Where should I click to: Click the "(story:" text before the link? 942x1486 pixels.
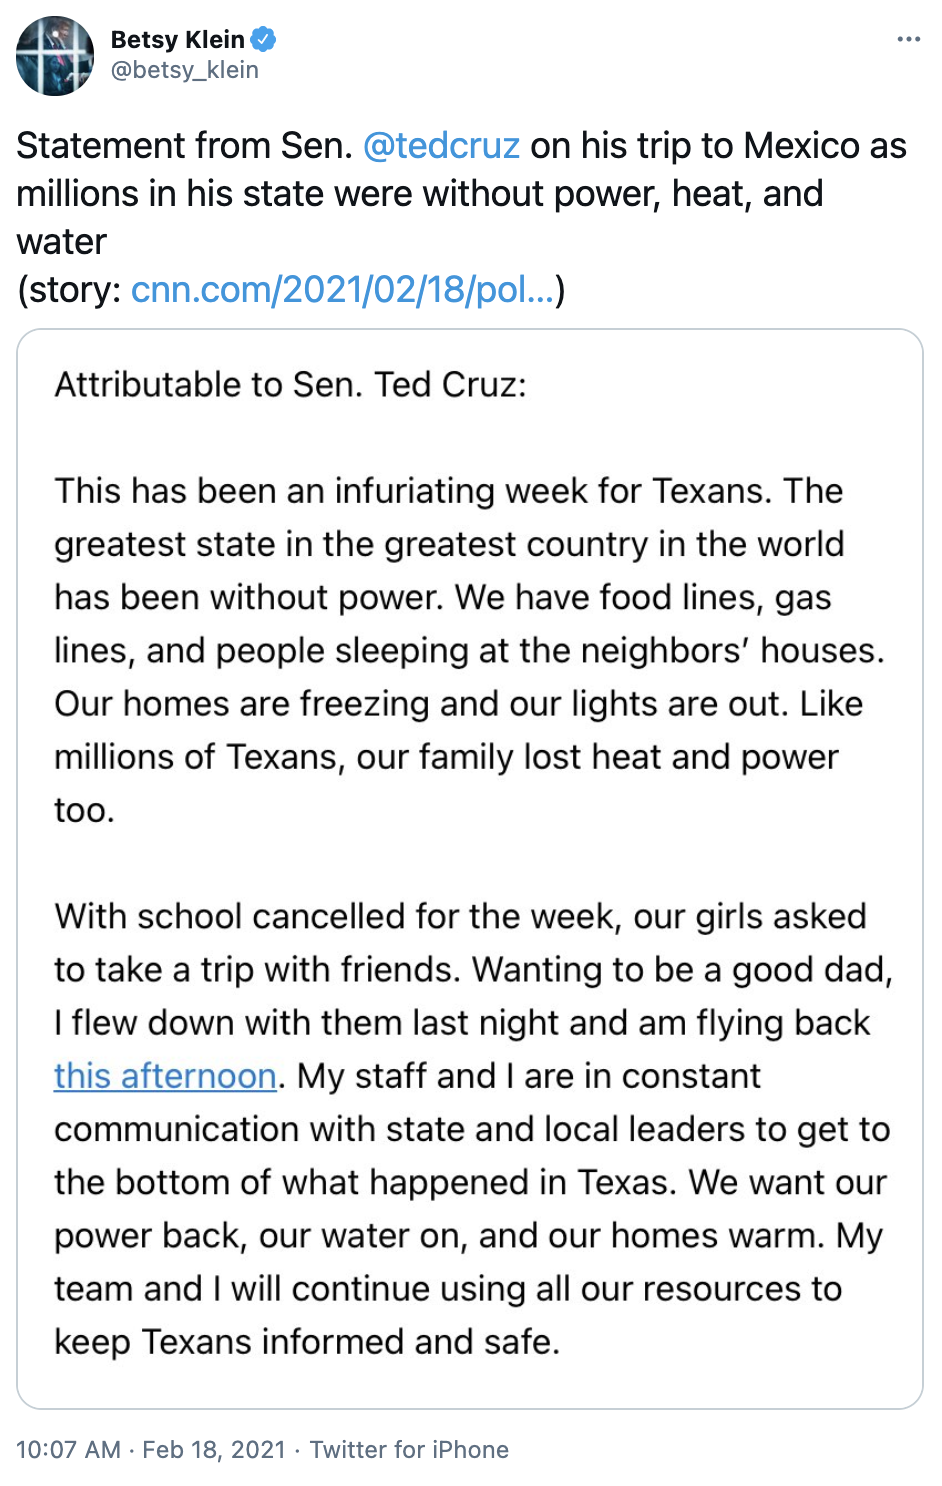[x=70, y=290]
